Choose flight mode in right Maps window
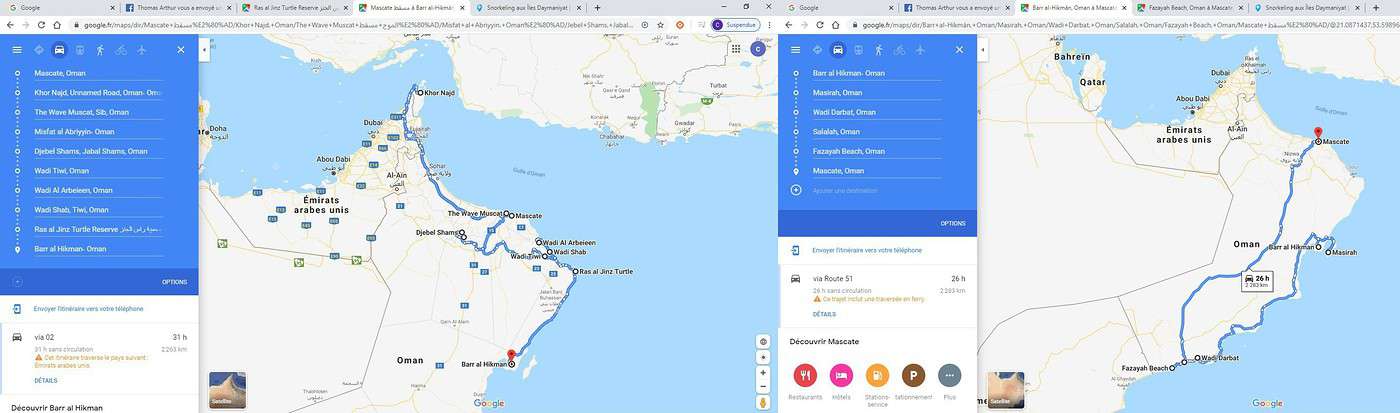 (920, 49)
